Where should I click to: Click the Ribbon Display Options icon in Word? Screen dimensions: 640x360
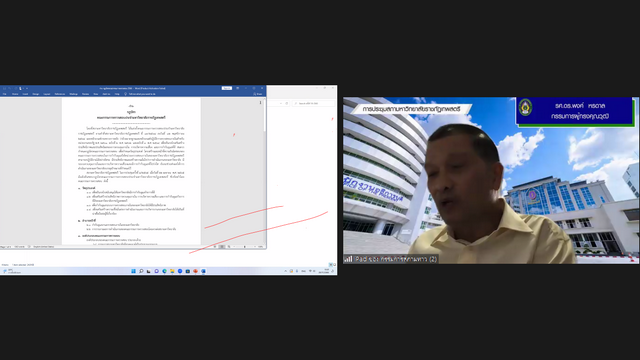(238, 88)
